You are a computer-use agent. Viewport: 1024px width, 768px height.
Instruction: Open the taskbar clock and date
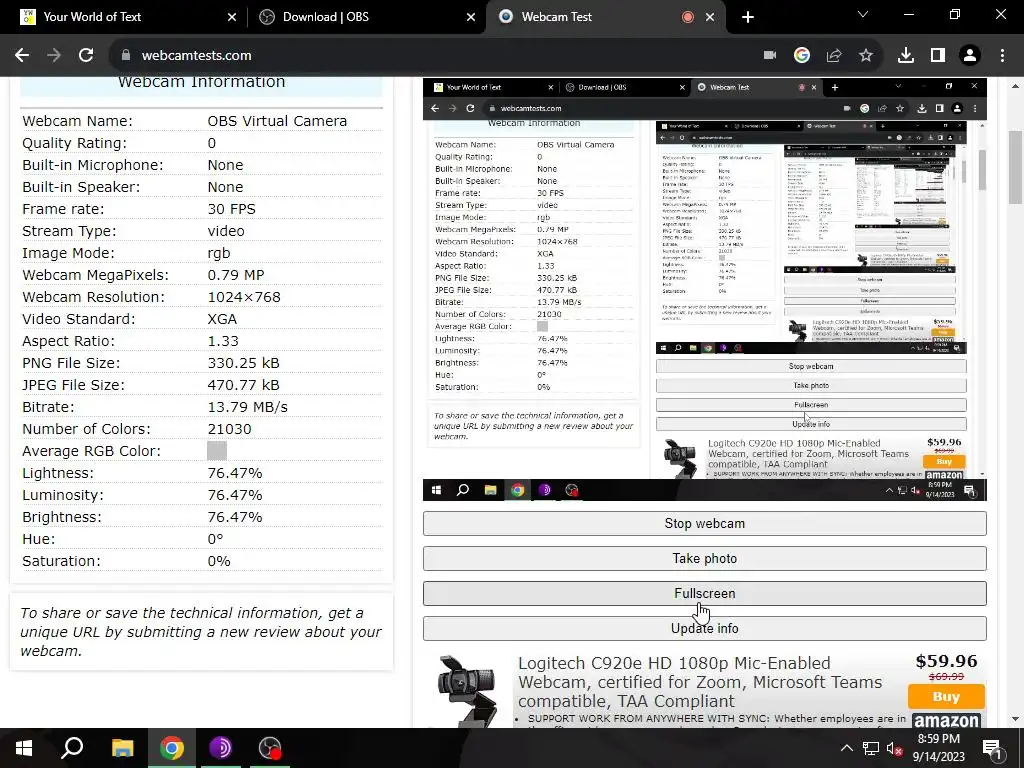click(x=938, y=748)
